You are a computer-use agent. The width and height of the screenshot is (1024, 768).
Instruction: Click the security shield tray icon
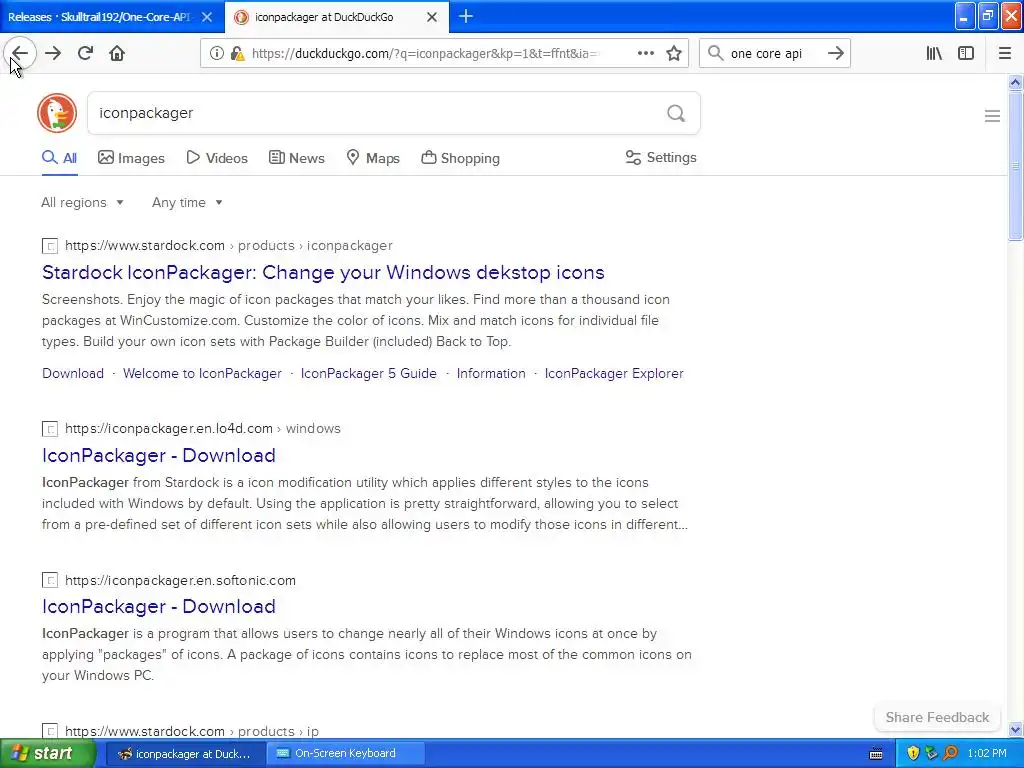click(x=912, y=753)
